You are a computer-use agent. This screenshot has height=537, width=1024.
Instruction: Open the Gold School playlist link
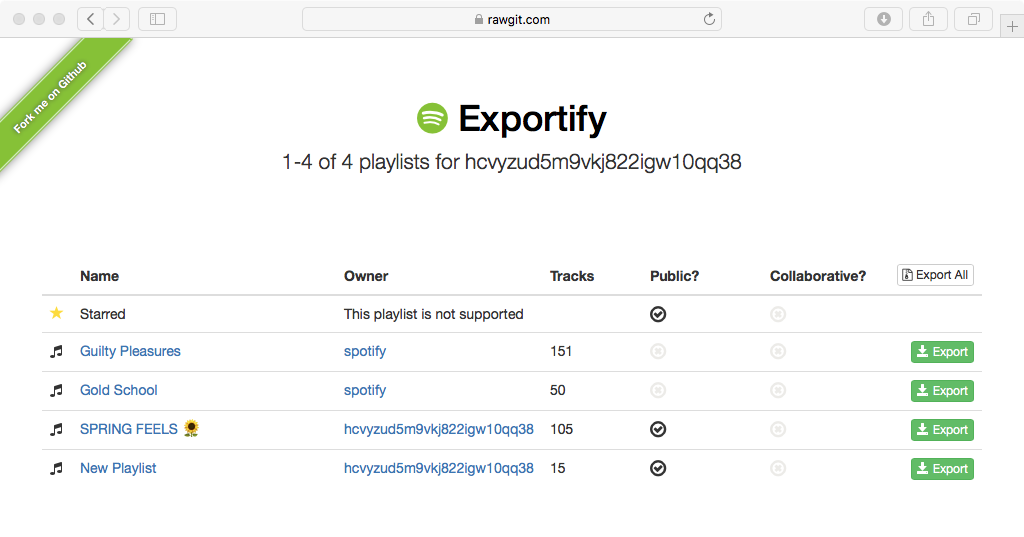118,390
